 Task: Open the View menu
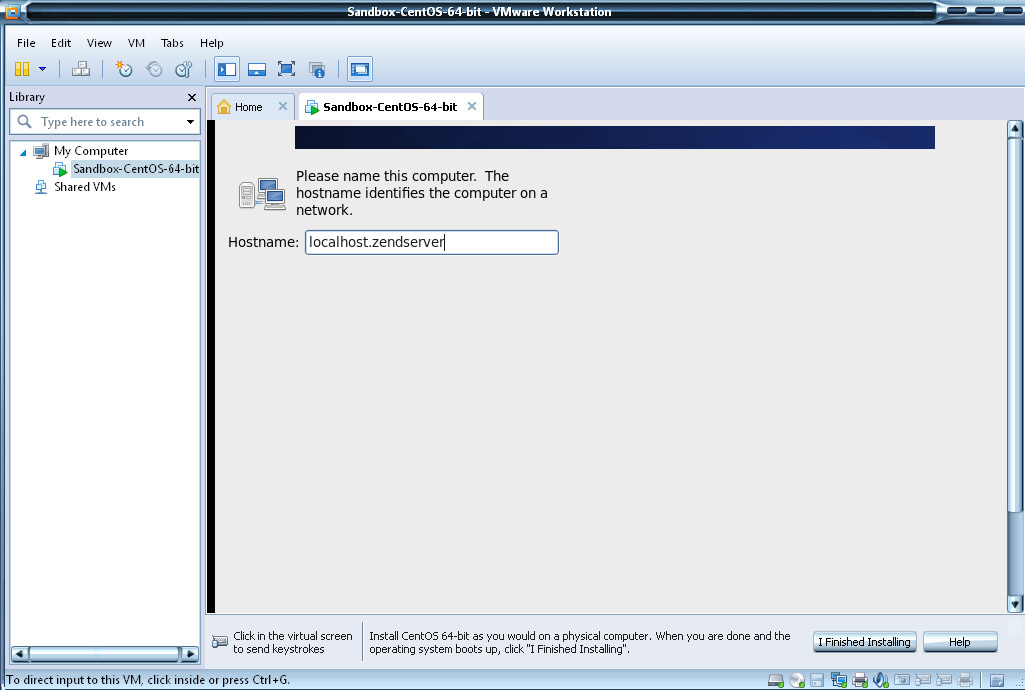99,42
